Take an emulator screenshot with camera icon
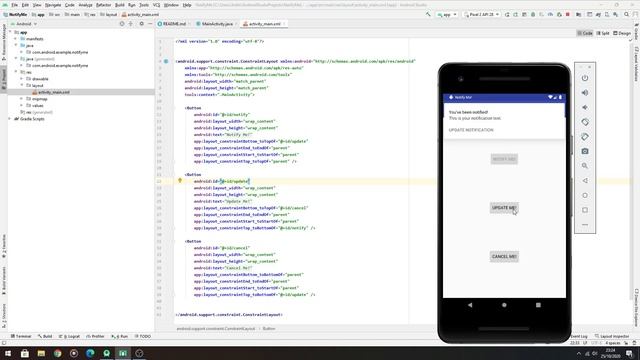Screen dimensions: 640x360 [585, 151]
